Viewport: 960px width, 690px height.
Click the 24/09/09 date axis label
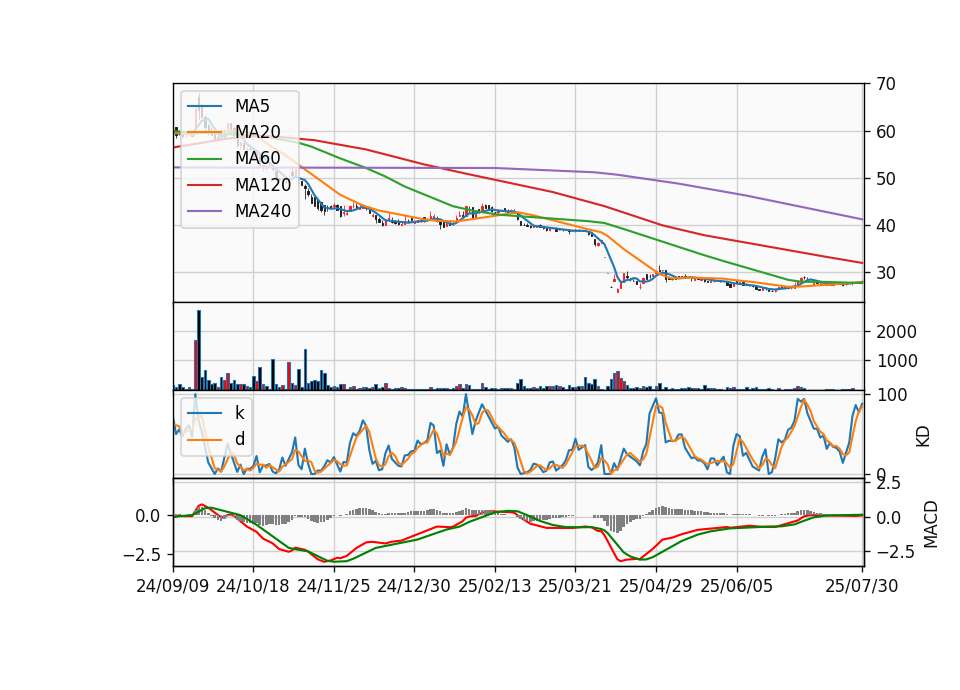tap(173, 586)
